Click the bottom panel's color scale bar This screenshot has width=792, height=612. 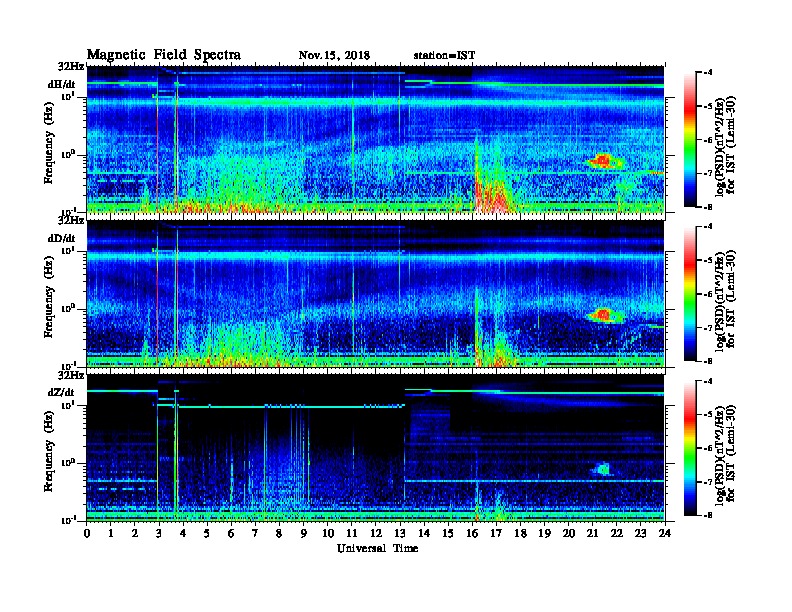click(690, 448)
